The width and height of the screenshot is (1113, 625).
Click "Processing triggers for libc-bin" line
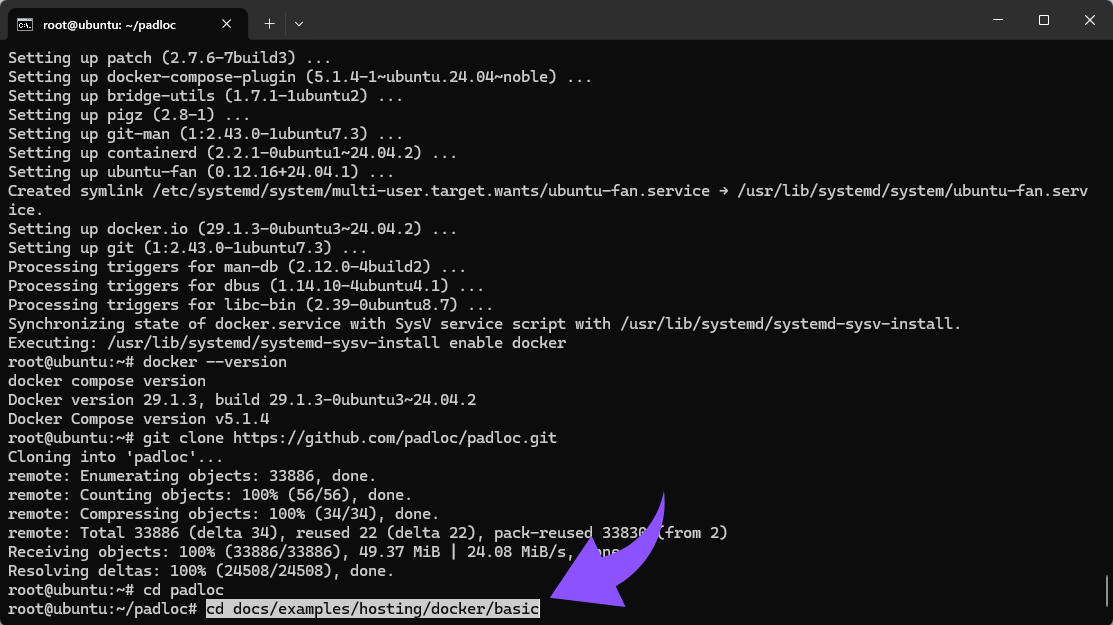click(x=251, y=304)
